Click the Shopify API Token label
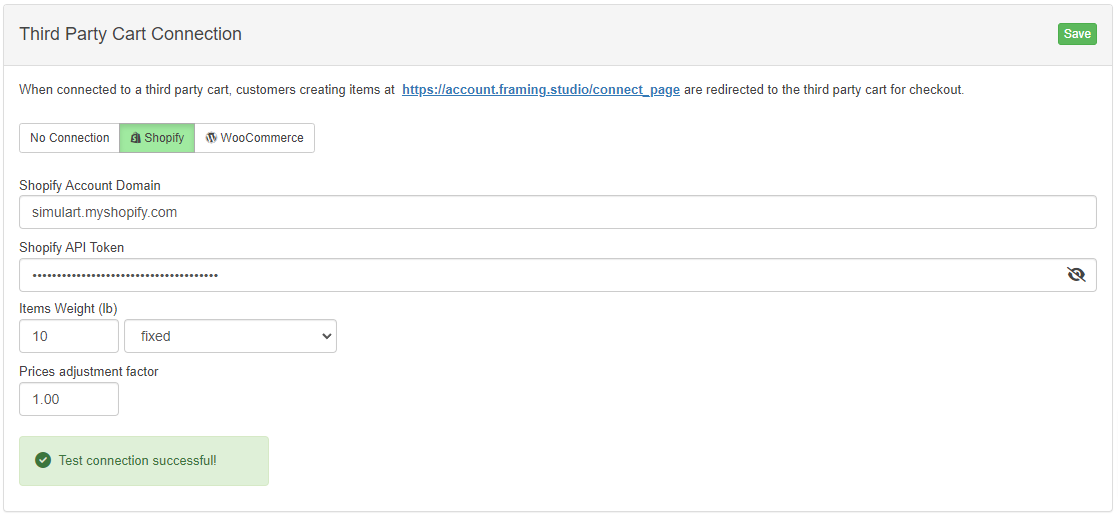This screenshot has width=1118, height=517. point(71,247)
